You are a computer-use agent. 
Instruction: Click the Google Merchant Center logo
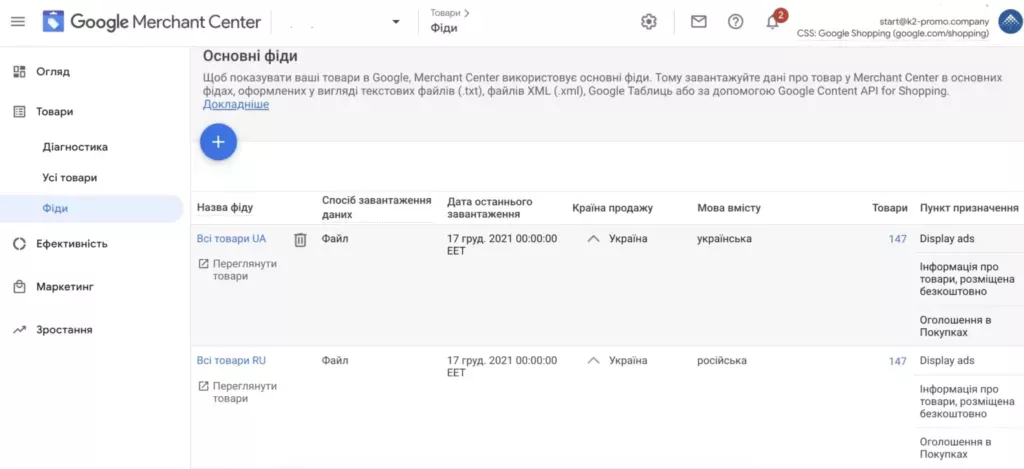click(x=152, y=22)
